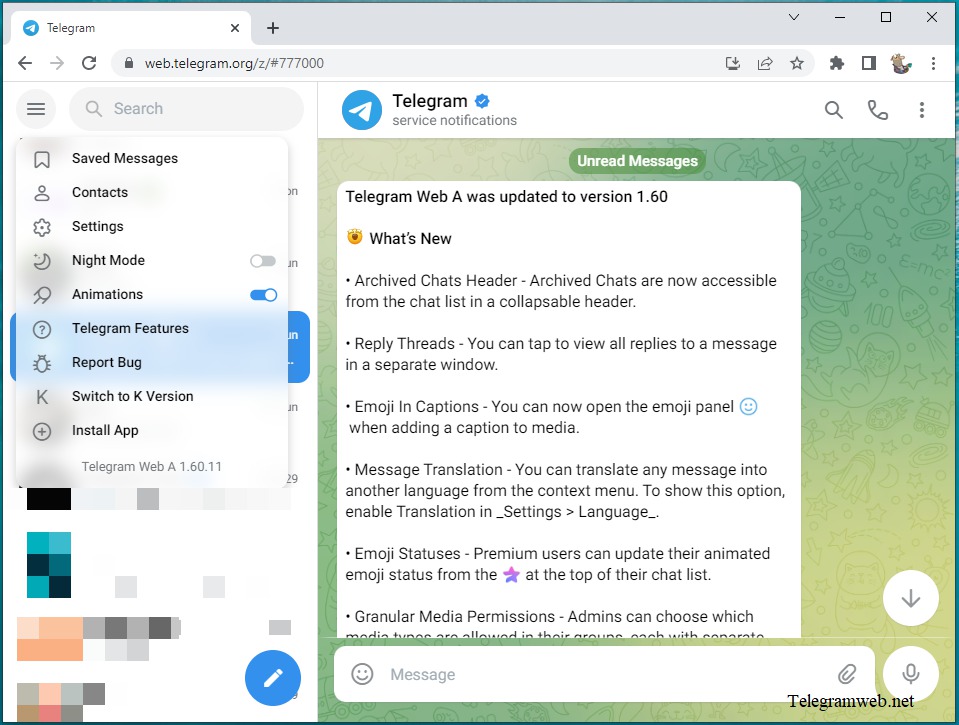Compose new message with pencil button
The width and height of the screenshot is (959, 725).
(x=273, y=677)
